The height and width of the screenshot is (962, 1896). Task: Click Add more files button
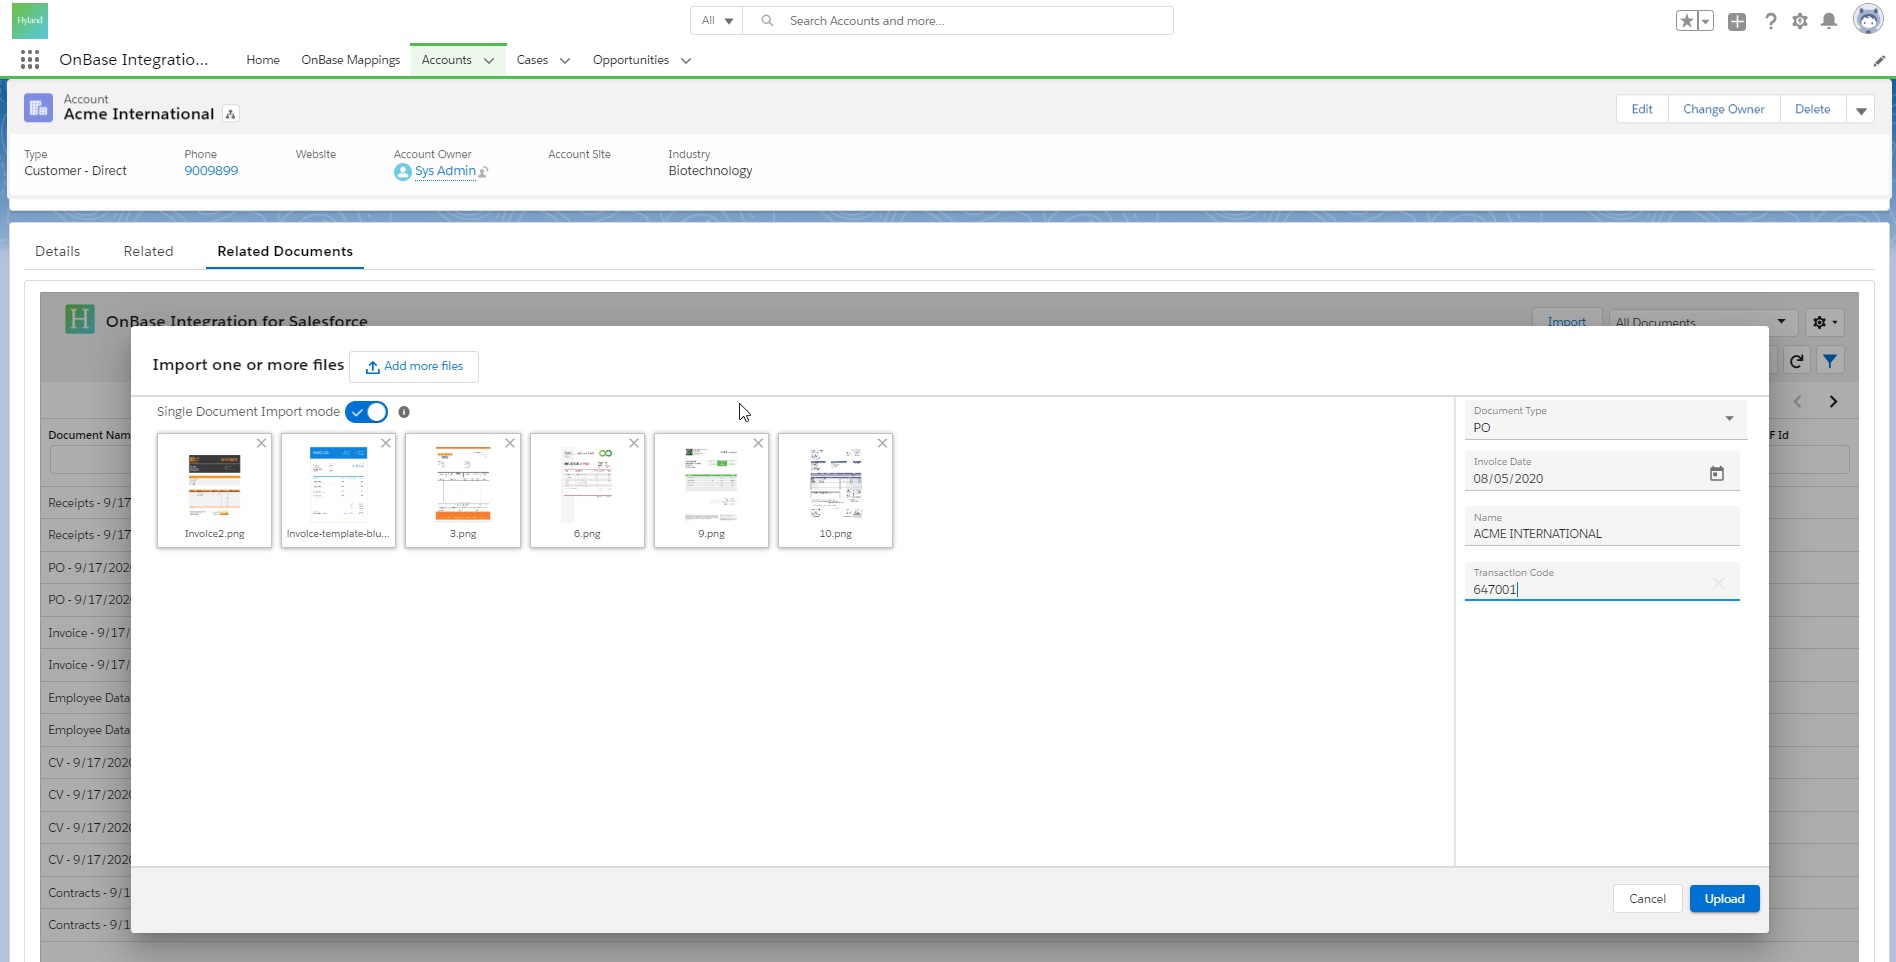pos(414,366)
